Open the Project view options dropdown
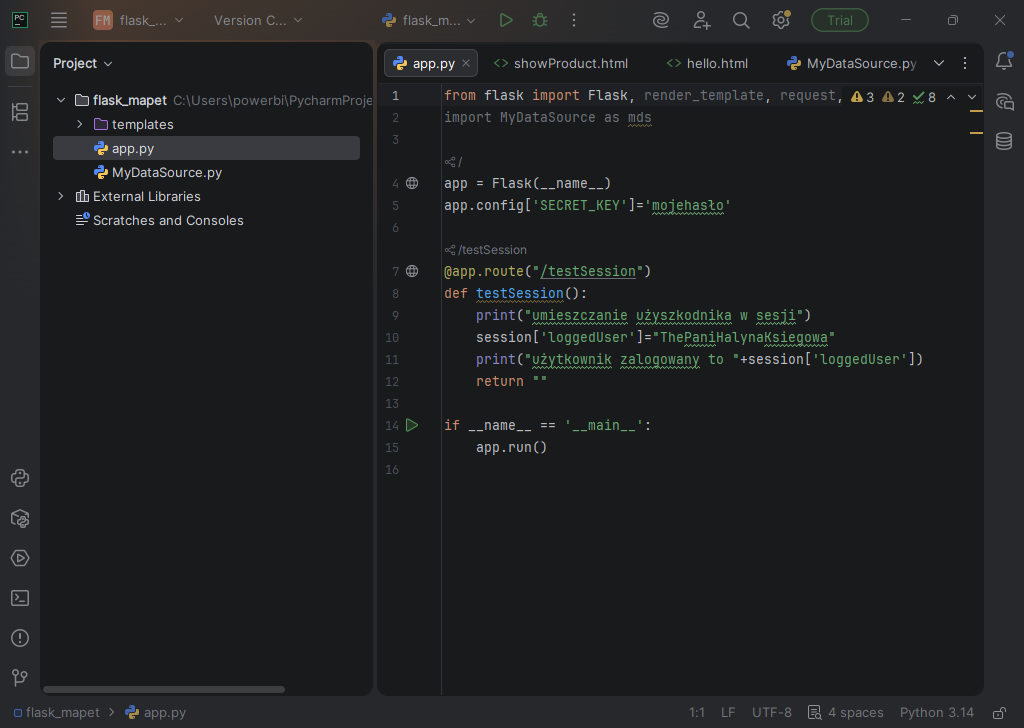 83,63
